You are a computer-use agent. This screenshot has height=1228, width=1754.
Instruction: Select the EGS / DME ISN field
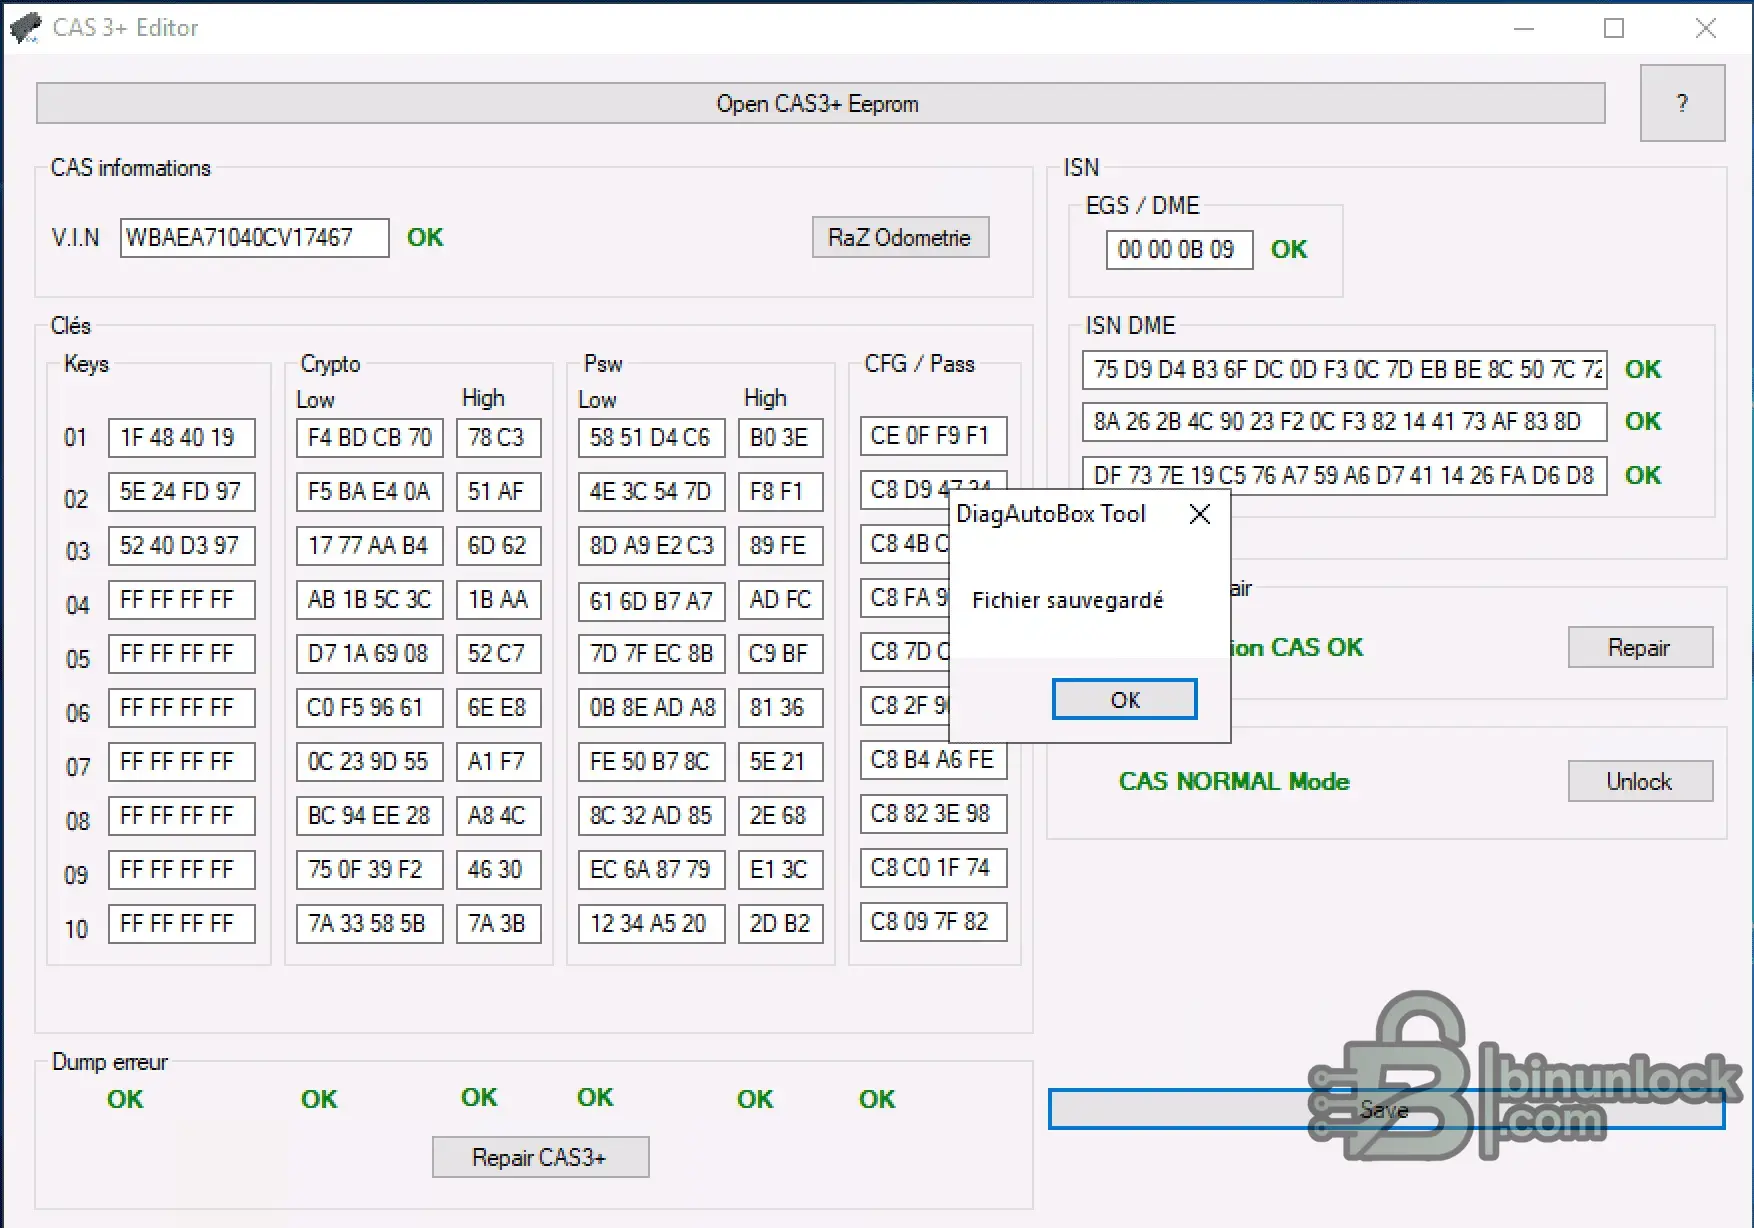tap(1179, 250)
